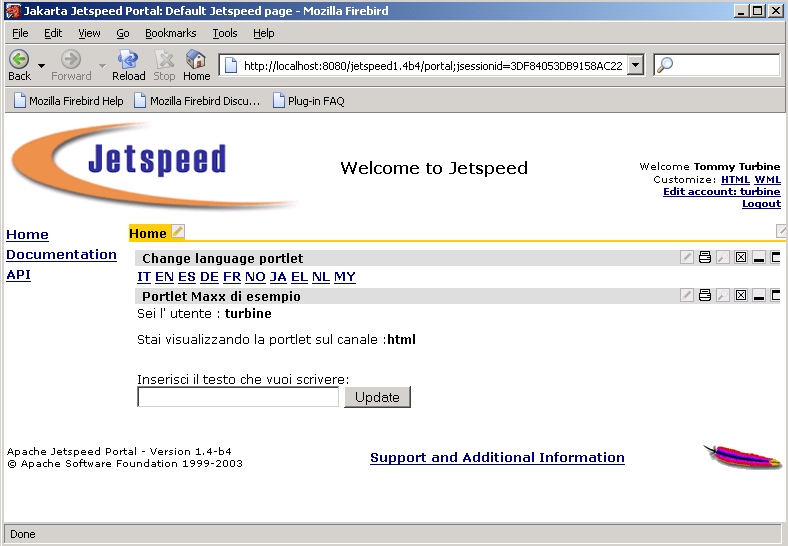788x546 pixels.
Task: Click the pencil icon beside Home tab
Action: click(178, 231)
